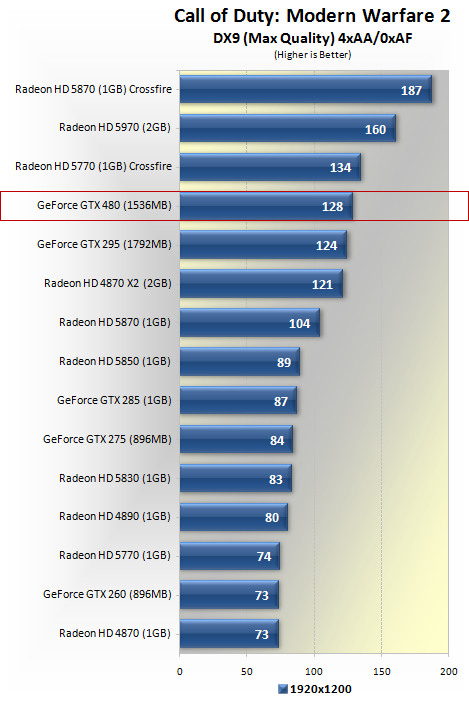469x701 pixels.
Task: Select the GeForce GTX 285 (1GB) label
Action: pos(114,400)
